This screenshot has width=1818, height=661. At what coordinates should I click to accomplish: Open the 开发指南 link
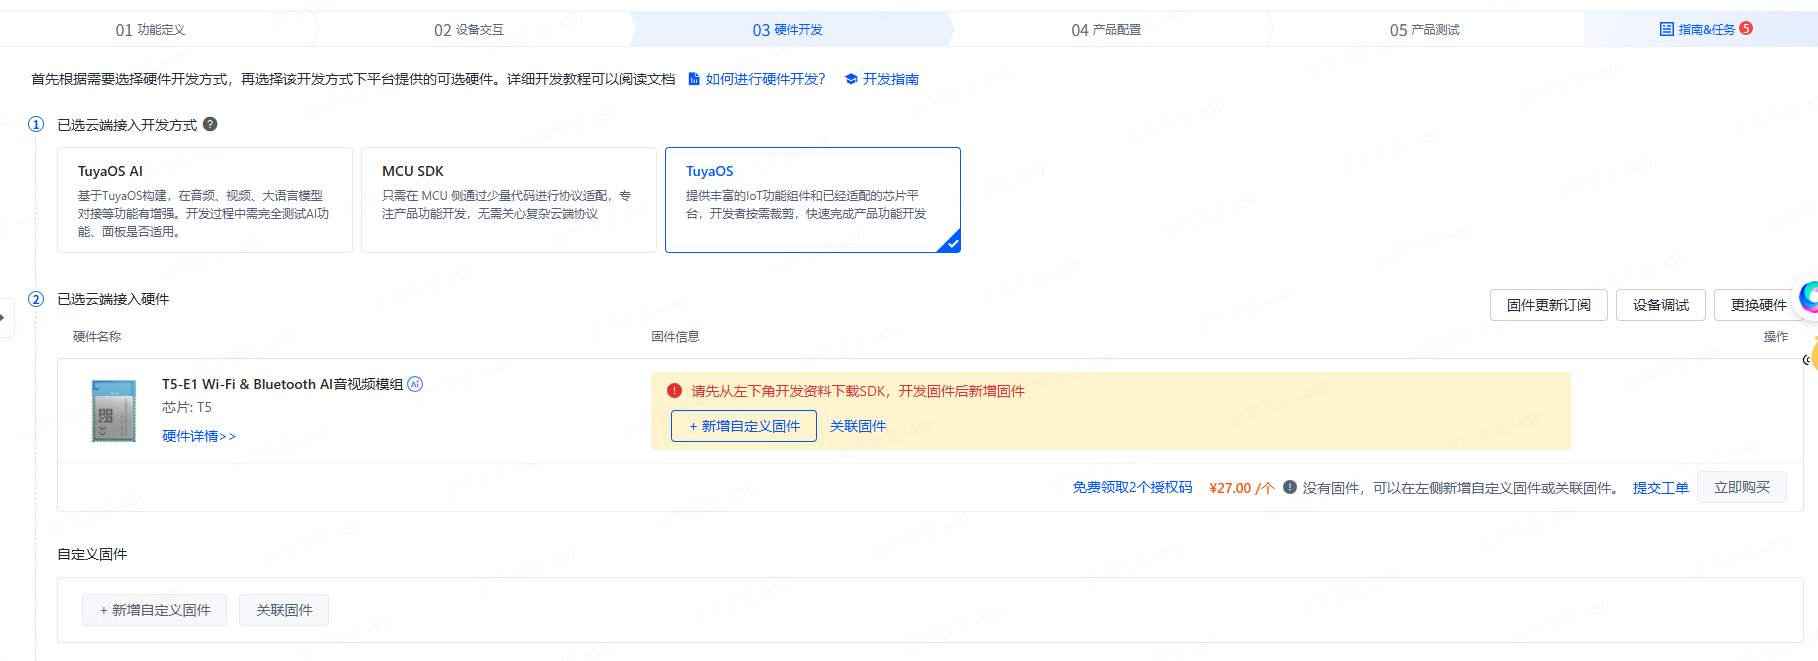890,79
